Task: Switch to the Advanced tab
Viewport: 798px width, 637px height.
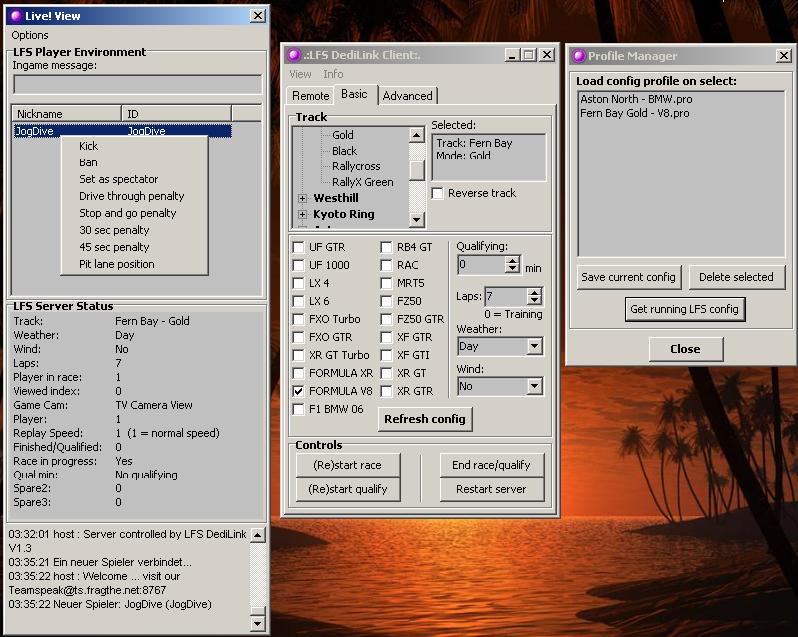Action: pyautogui.click(x=407, y=96)
